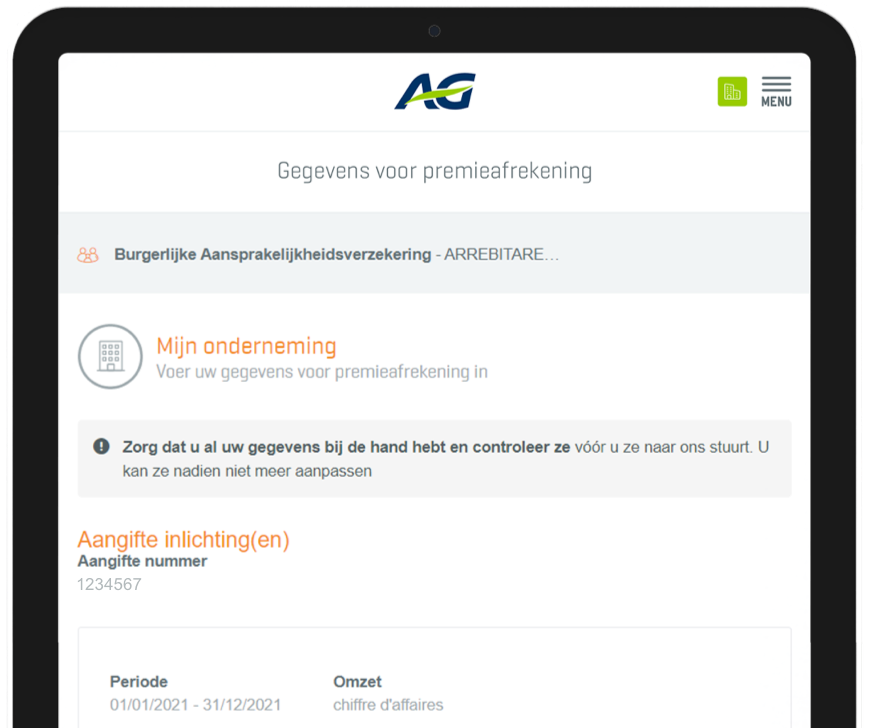Click the subtitle Voer uw gegevens voor premieafrekening in

(x=322, y=372)
